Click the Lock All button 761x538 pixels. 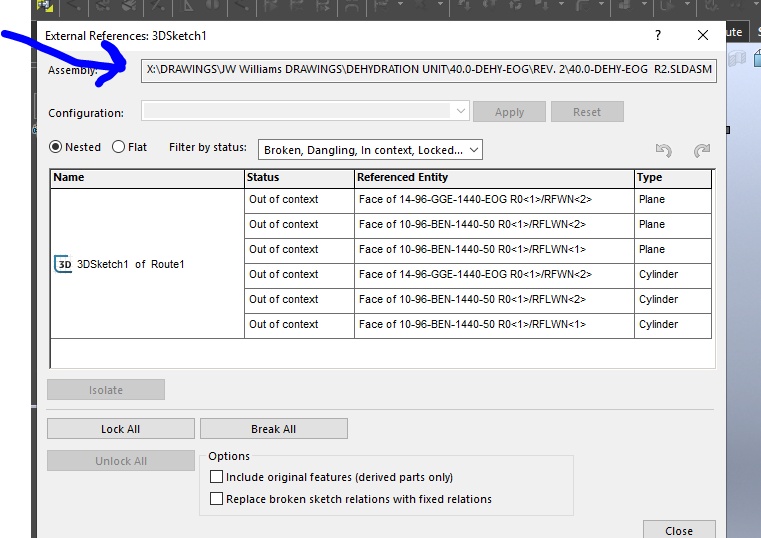[x=120, y=429]
